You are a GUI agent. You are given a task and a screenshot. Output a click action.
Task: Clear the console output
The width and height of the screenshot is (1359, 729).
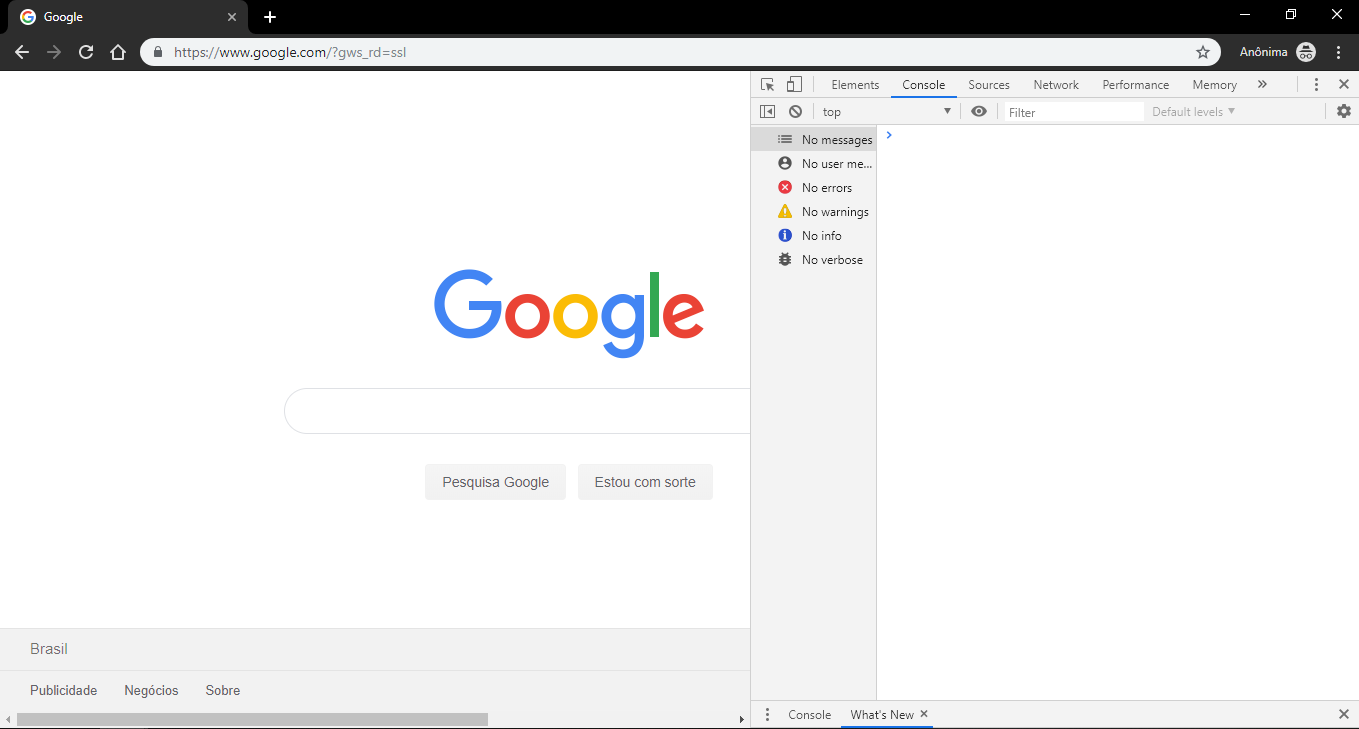click(795, 112)
